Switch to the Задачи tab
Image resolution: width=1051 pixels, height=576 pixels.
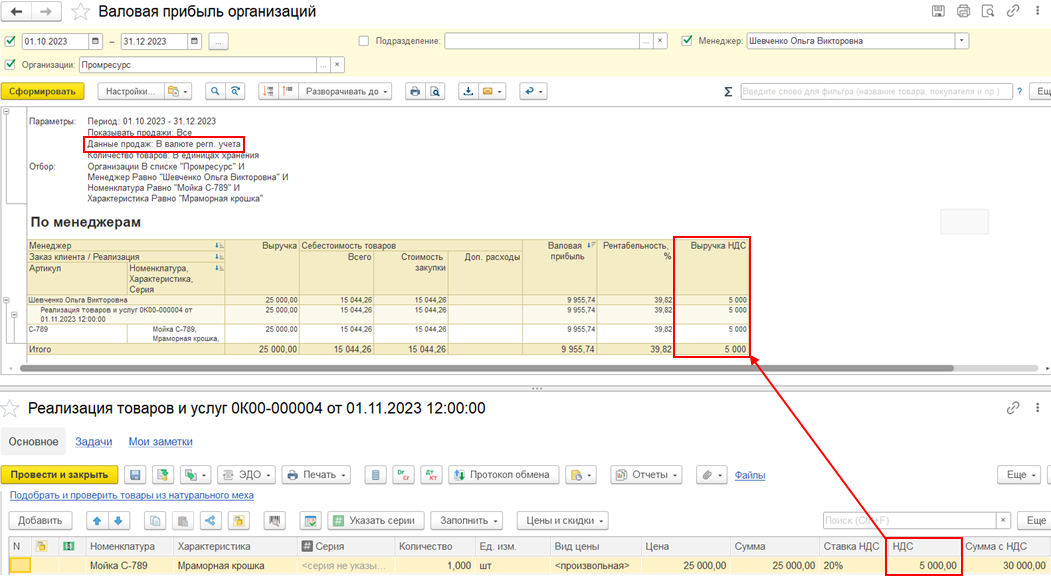tap(93, 442)
